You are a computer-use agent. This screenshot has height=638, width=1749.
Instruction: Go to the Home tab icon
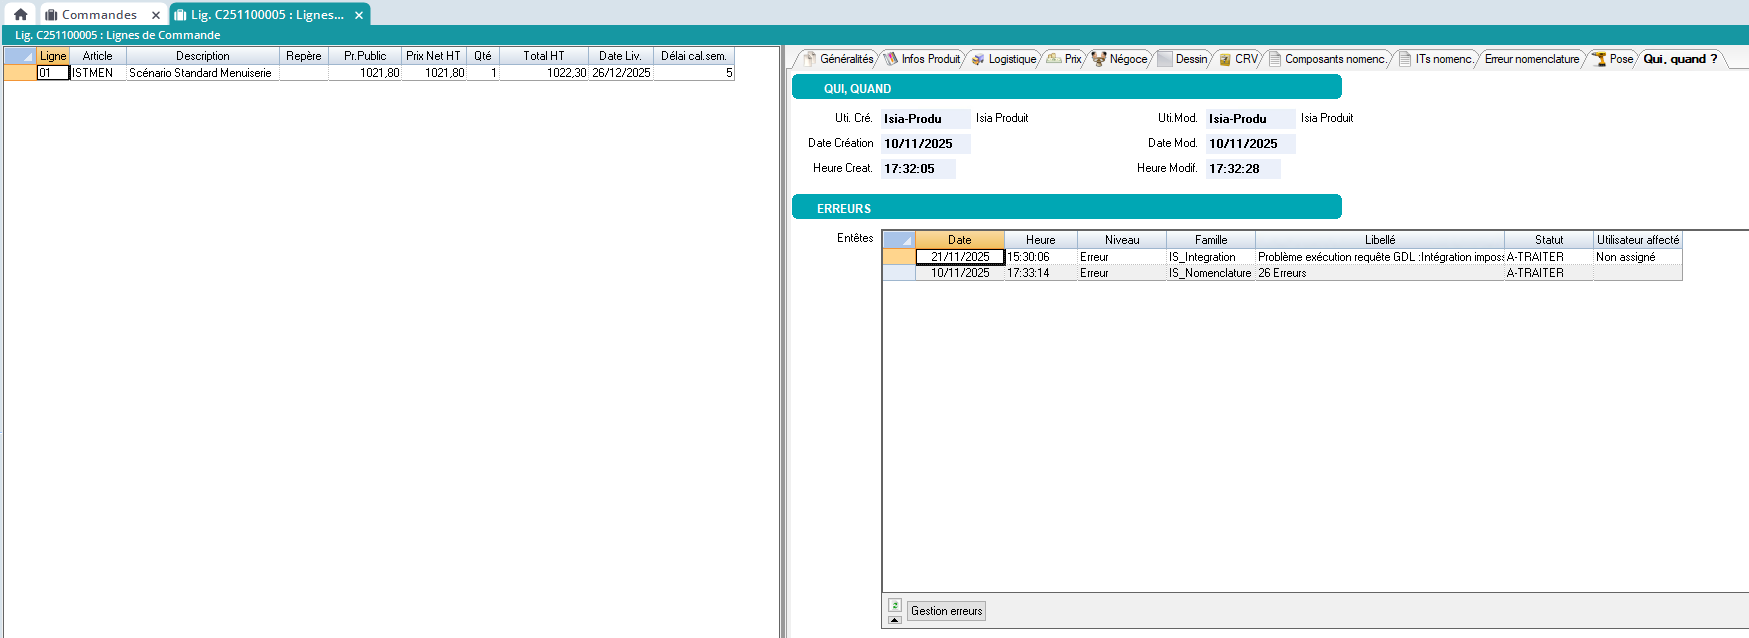20,14
